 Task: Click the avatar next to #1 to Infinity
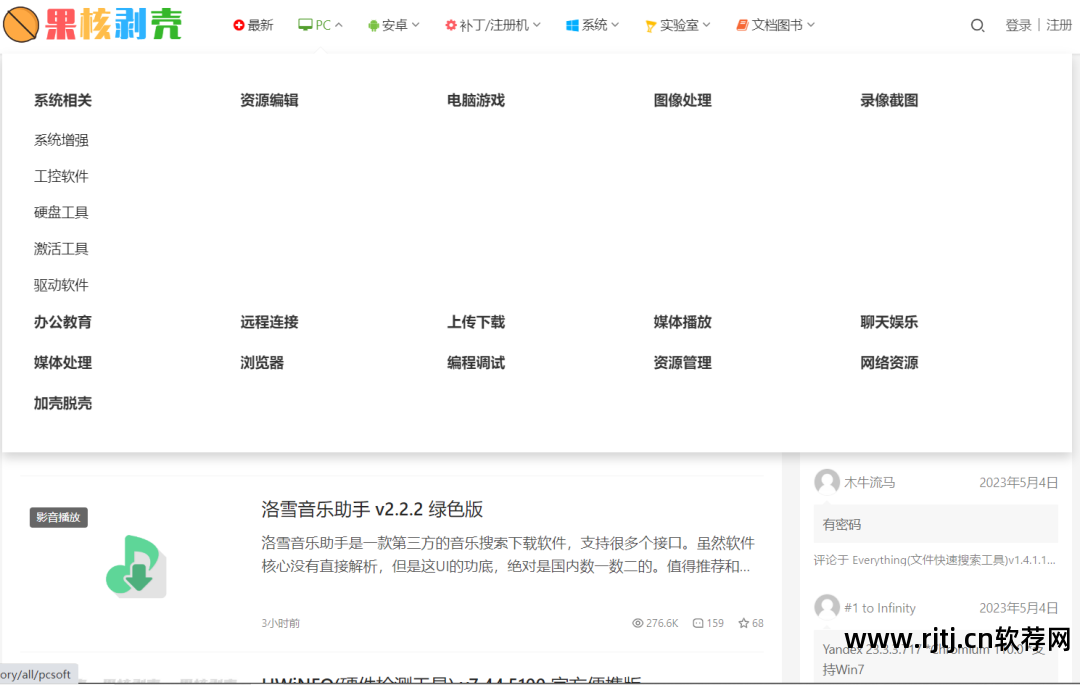click(827, 607)
